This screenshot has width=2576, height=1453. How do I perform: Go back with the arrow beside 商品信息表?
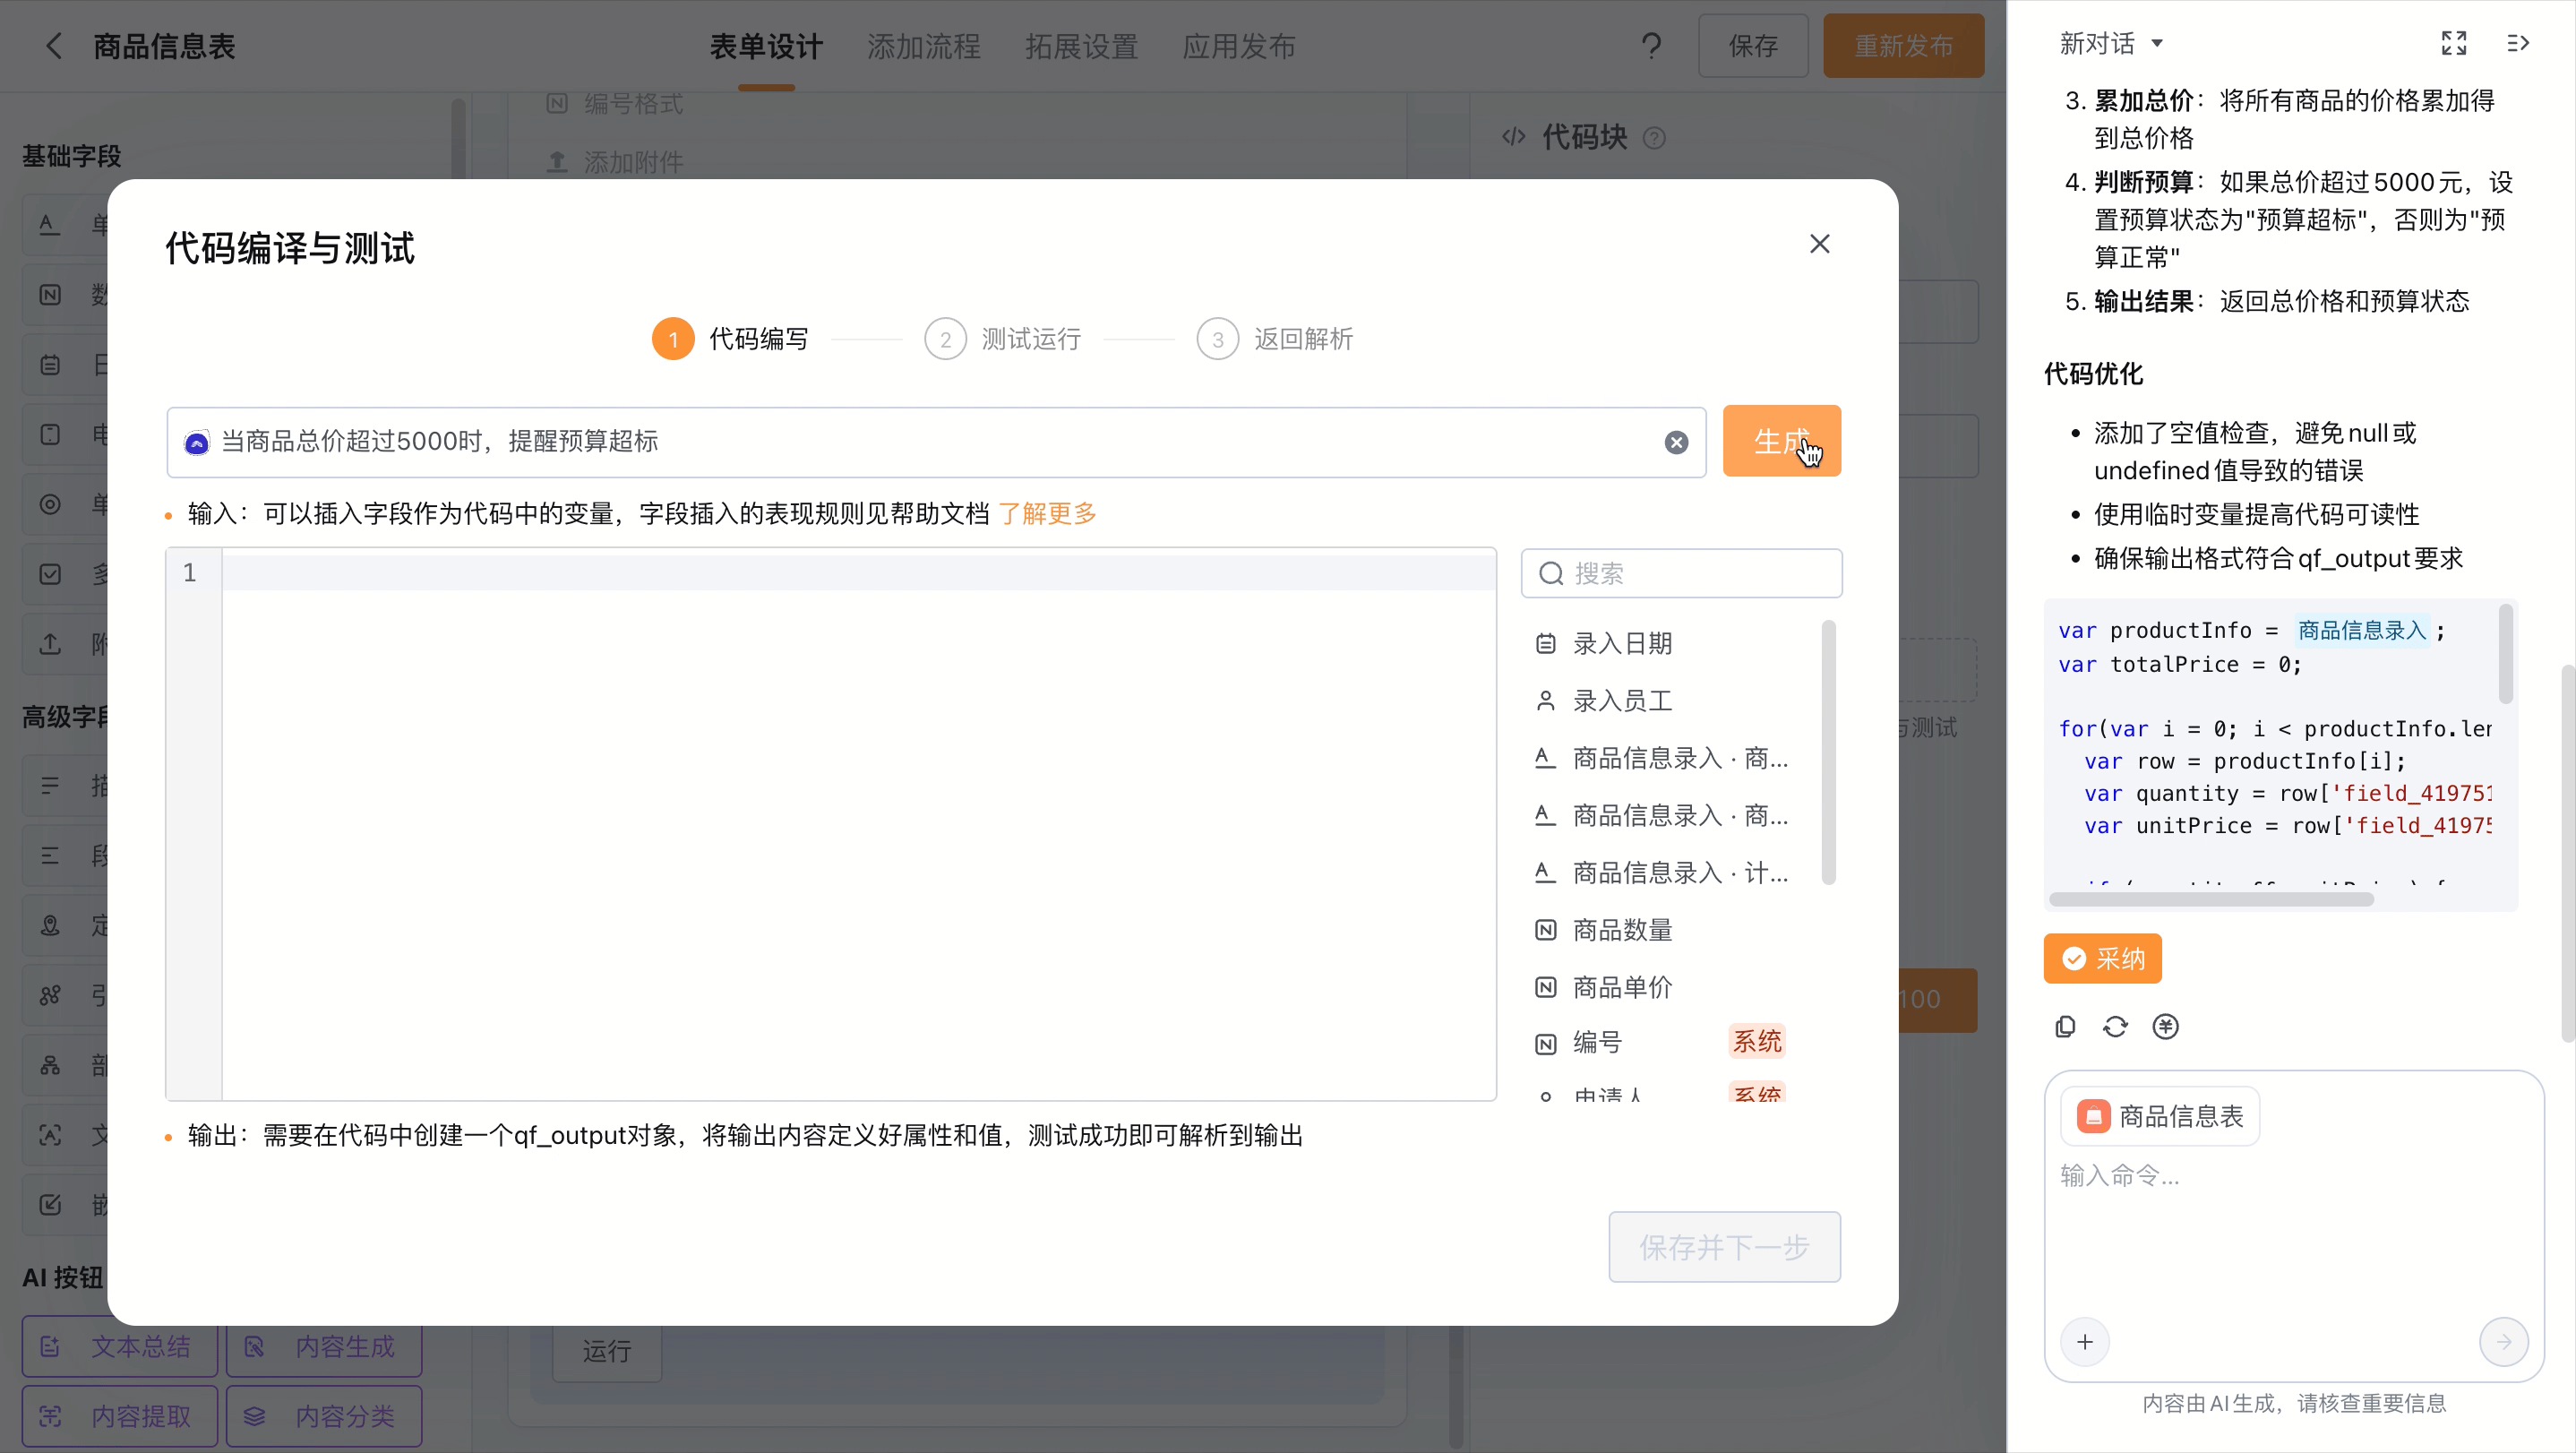click(54, 46)
